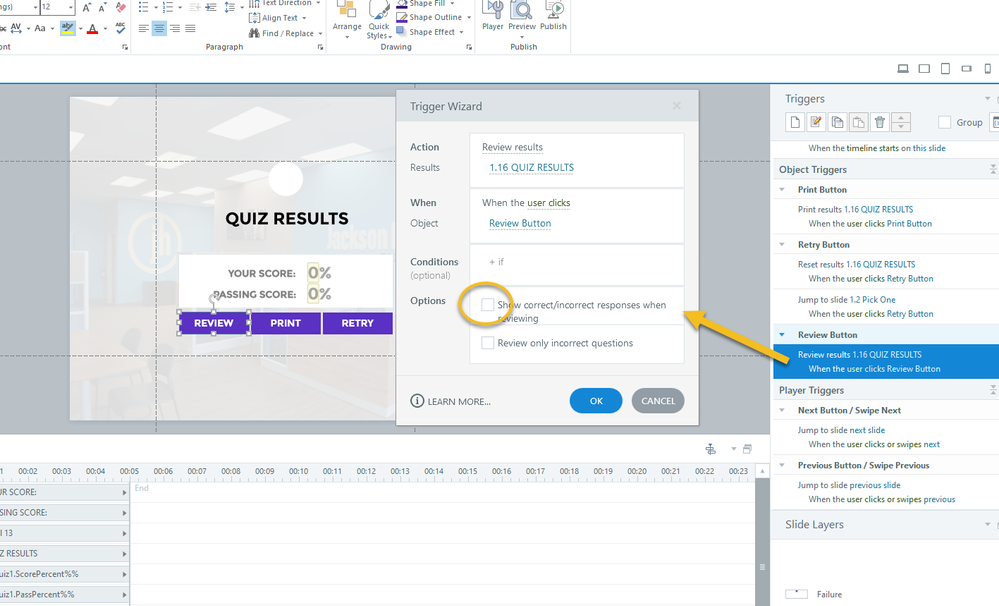The image size is (999, 606).
Task: Pick yellow text highlight color
Action: 67,29
